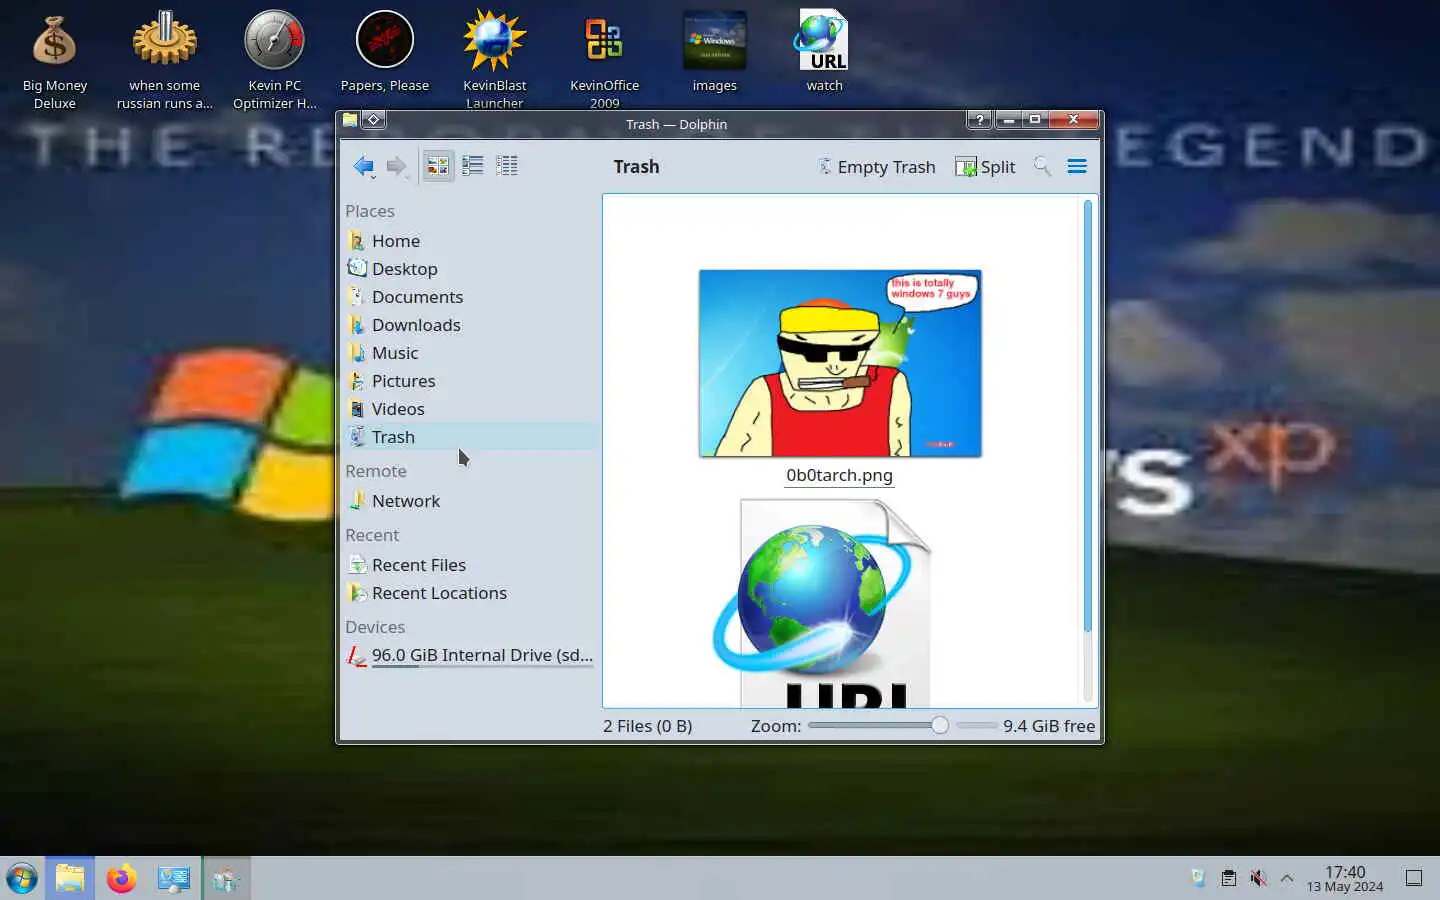The height and width of the screenshot is (900, 1440).
Task: Select Music in Places panel
Action: pyautogui.click(x=470, y=353)
